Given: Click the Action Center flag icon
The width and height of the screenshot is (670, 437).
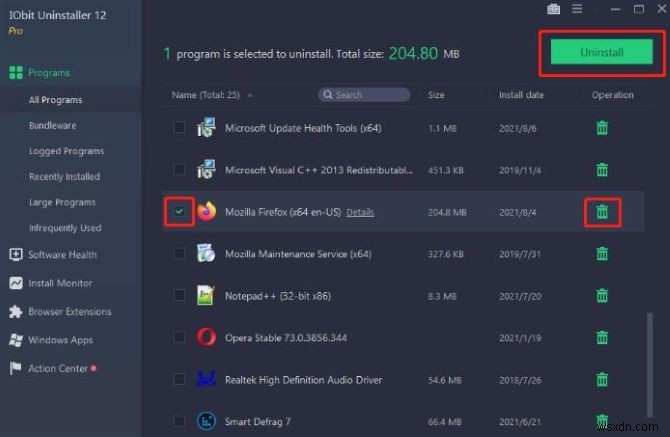Looking at the screenshot, I should click(x=15, y=368).
